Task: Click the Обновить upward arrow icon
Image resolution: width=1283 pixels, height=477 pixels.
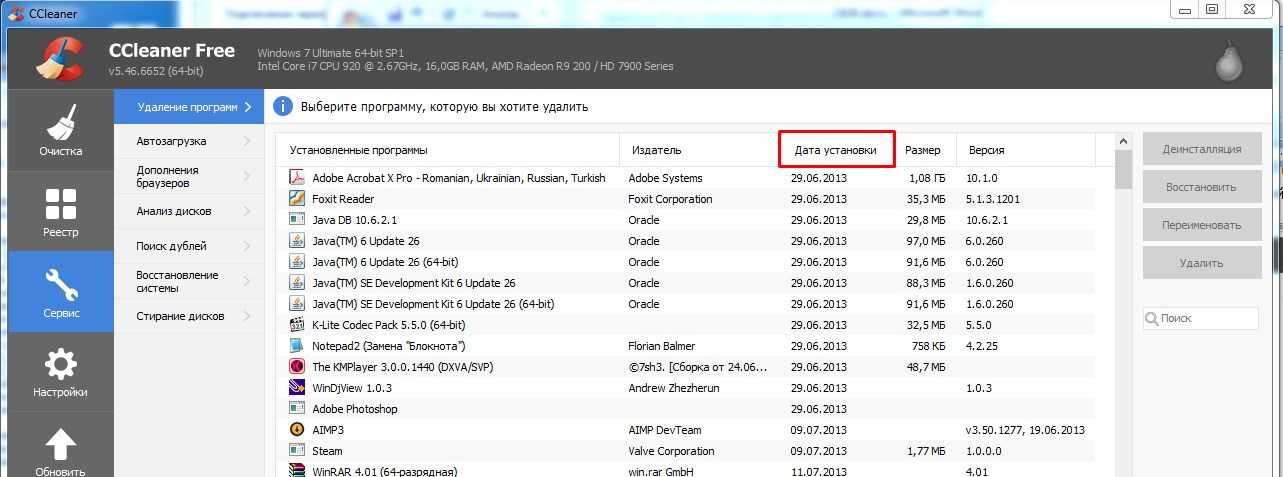Action: coord(61,445)
